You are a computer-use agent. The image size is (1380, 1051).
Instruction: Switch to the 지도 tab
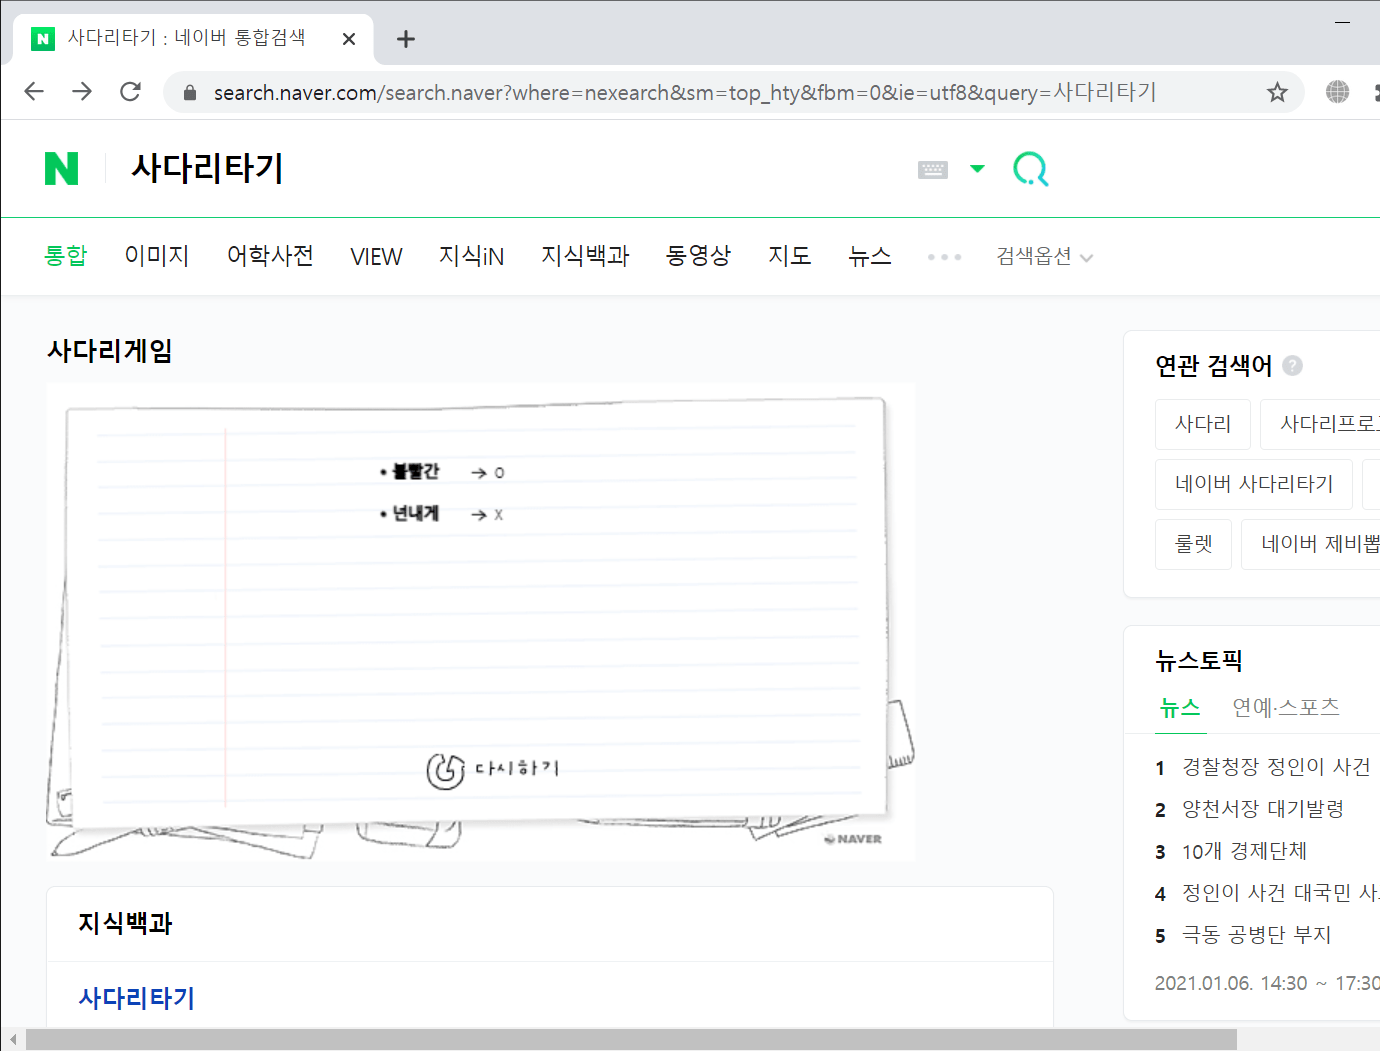pyautogui.click(x=789, y=256)
